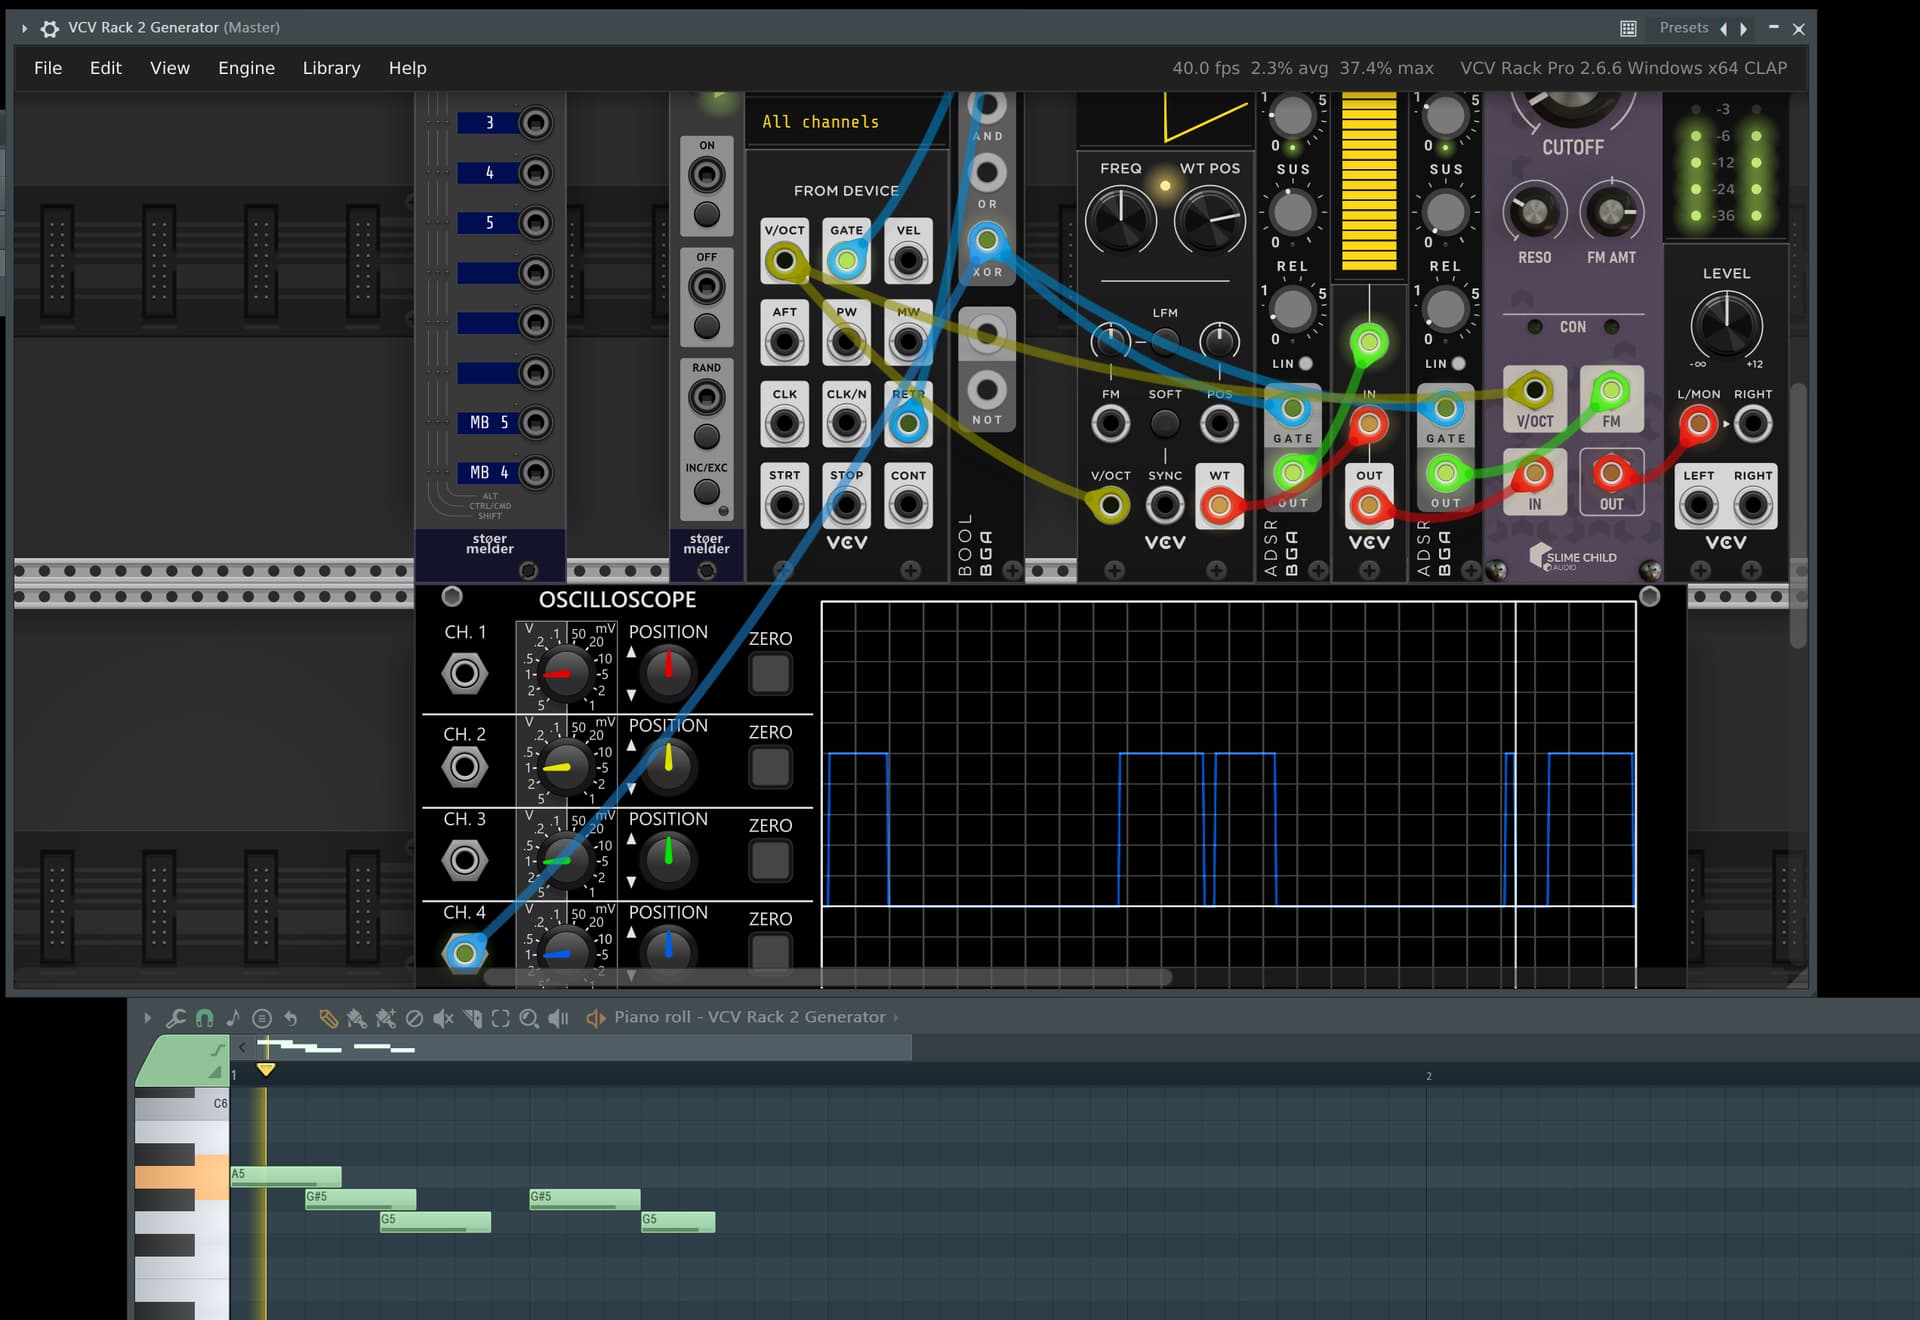The image size is (1920, 1320).
Task: Select the mute tool speaker icon
Action: pyautogui.click(x=443, y=1018)
